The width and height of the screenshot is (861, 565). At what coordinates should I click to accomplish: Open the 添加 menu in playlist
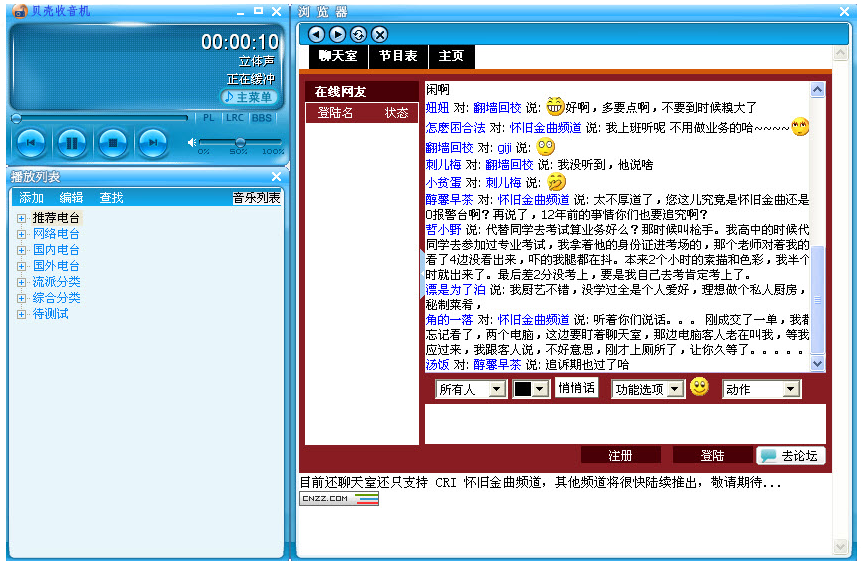(31, 198)
